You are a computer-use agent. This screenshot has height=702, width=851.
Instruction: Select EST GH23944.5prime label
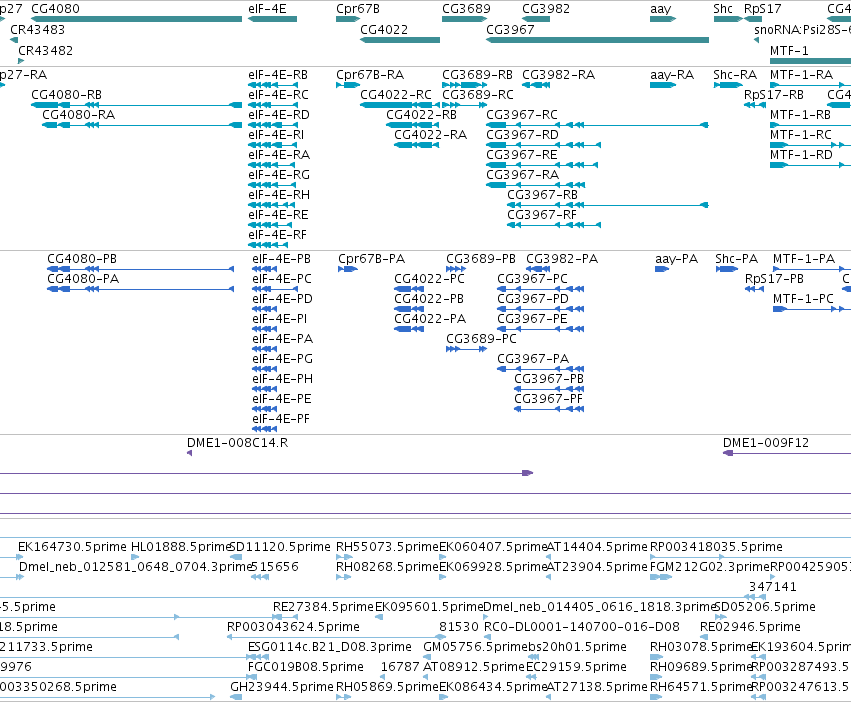tap(282, 686)
